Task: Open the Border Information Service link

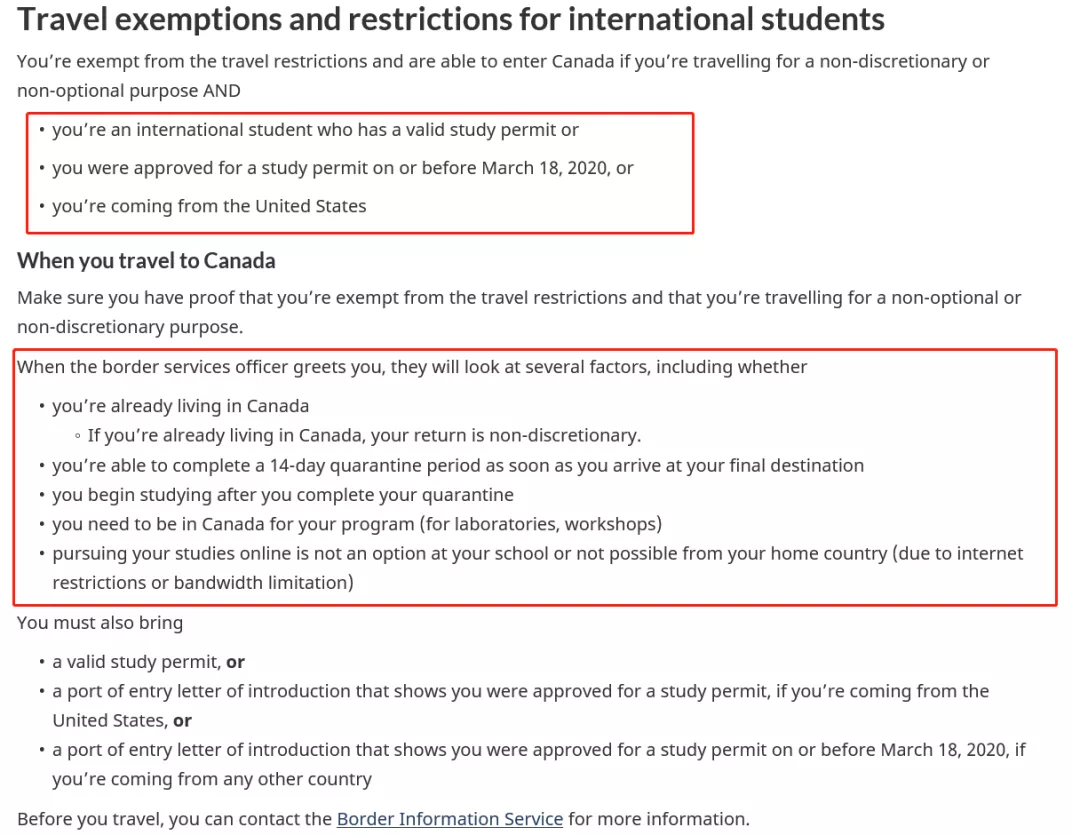Action: [x=449, y=818]
